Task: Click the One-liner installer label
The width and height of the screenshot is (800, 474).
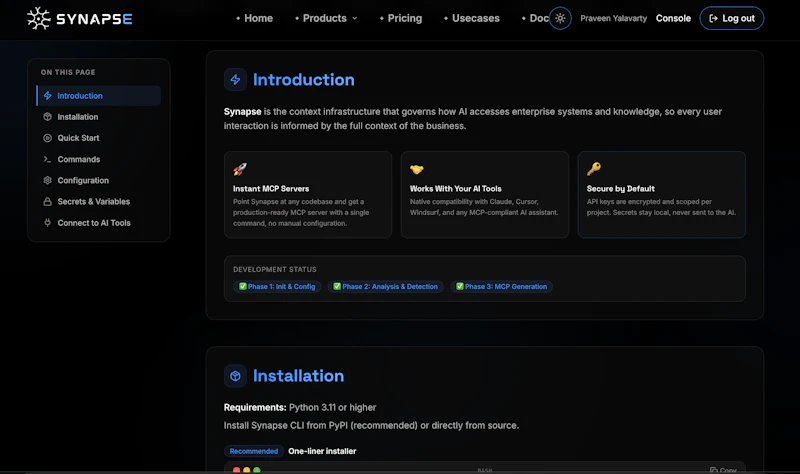Action: (322, 451)
